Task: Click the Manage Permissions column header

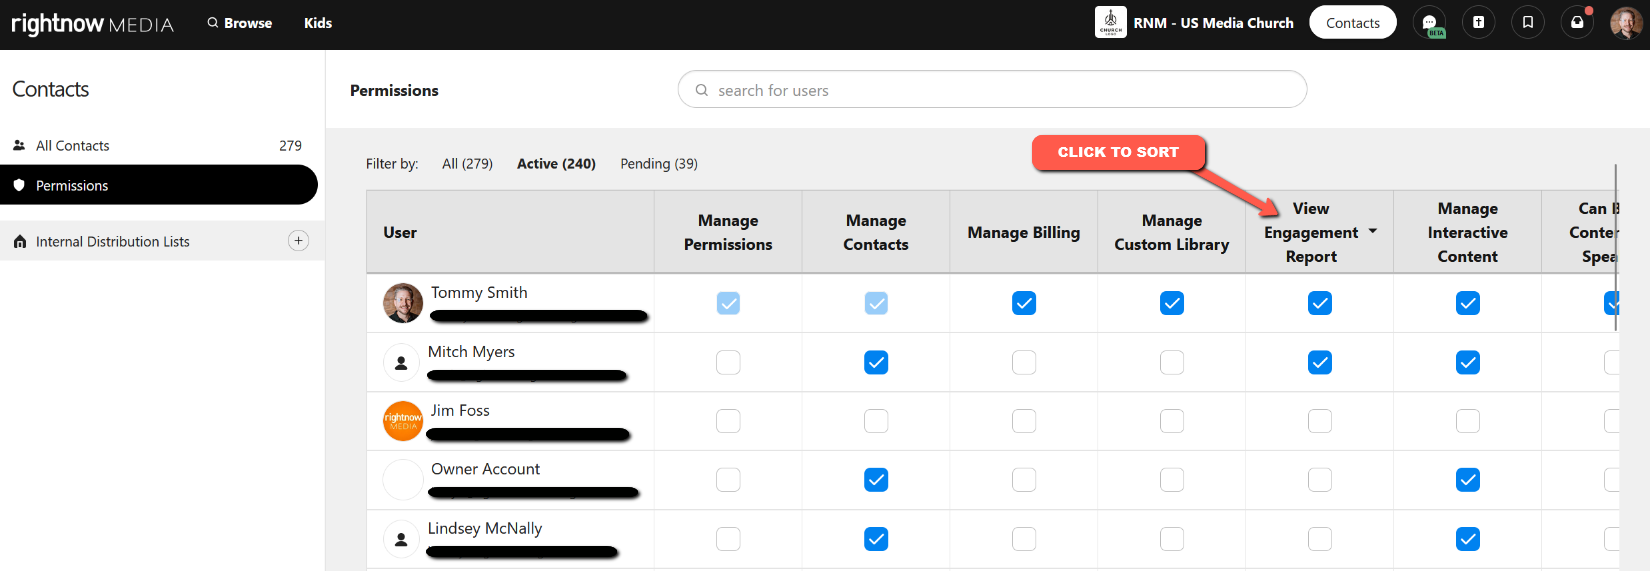Action: [x=728, y=232]
